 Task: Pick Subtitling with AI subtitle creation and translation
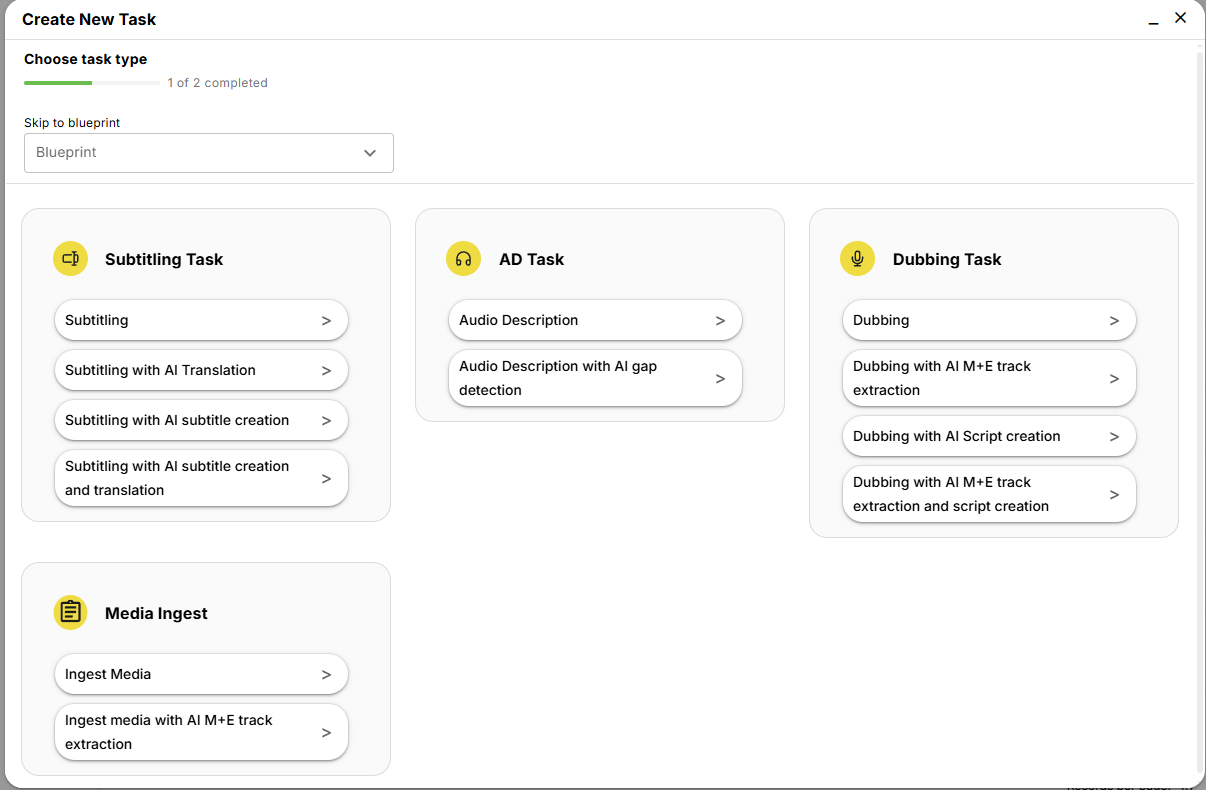(200, 478)
